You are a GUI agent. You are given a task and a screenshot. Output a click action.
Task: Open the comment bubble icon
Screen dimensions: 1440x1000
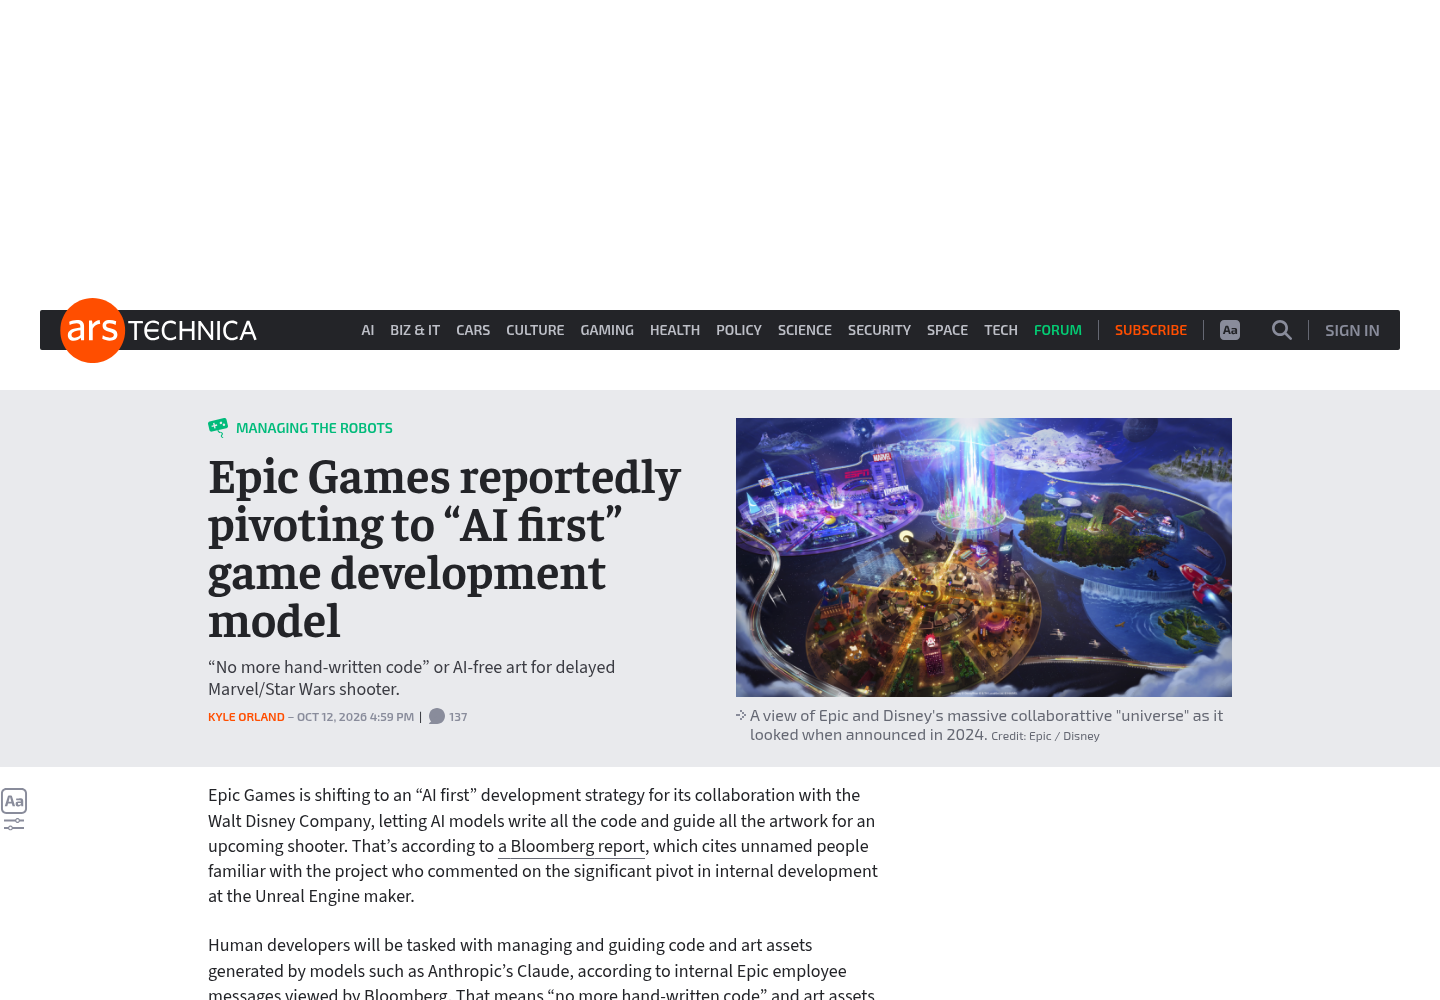[x=437, y=717]
